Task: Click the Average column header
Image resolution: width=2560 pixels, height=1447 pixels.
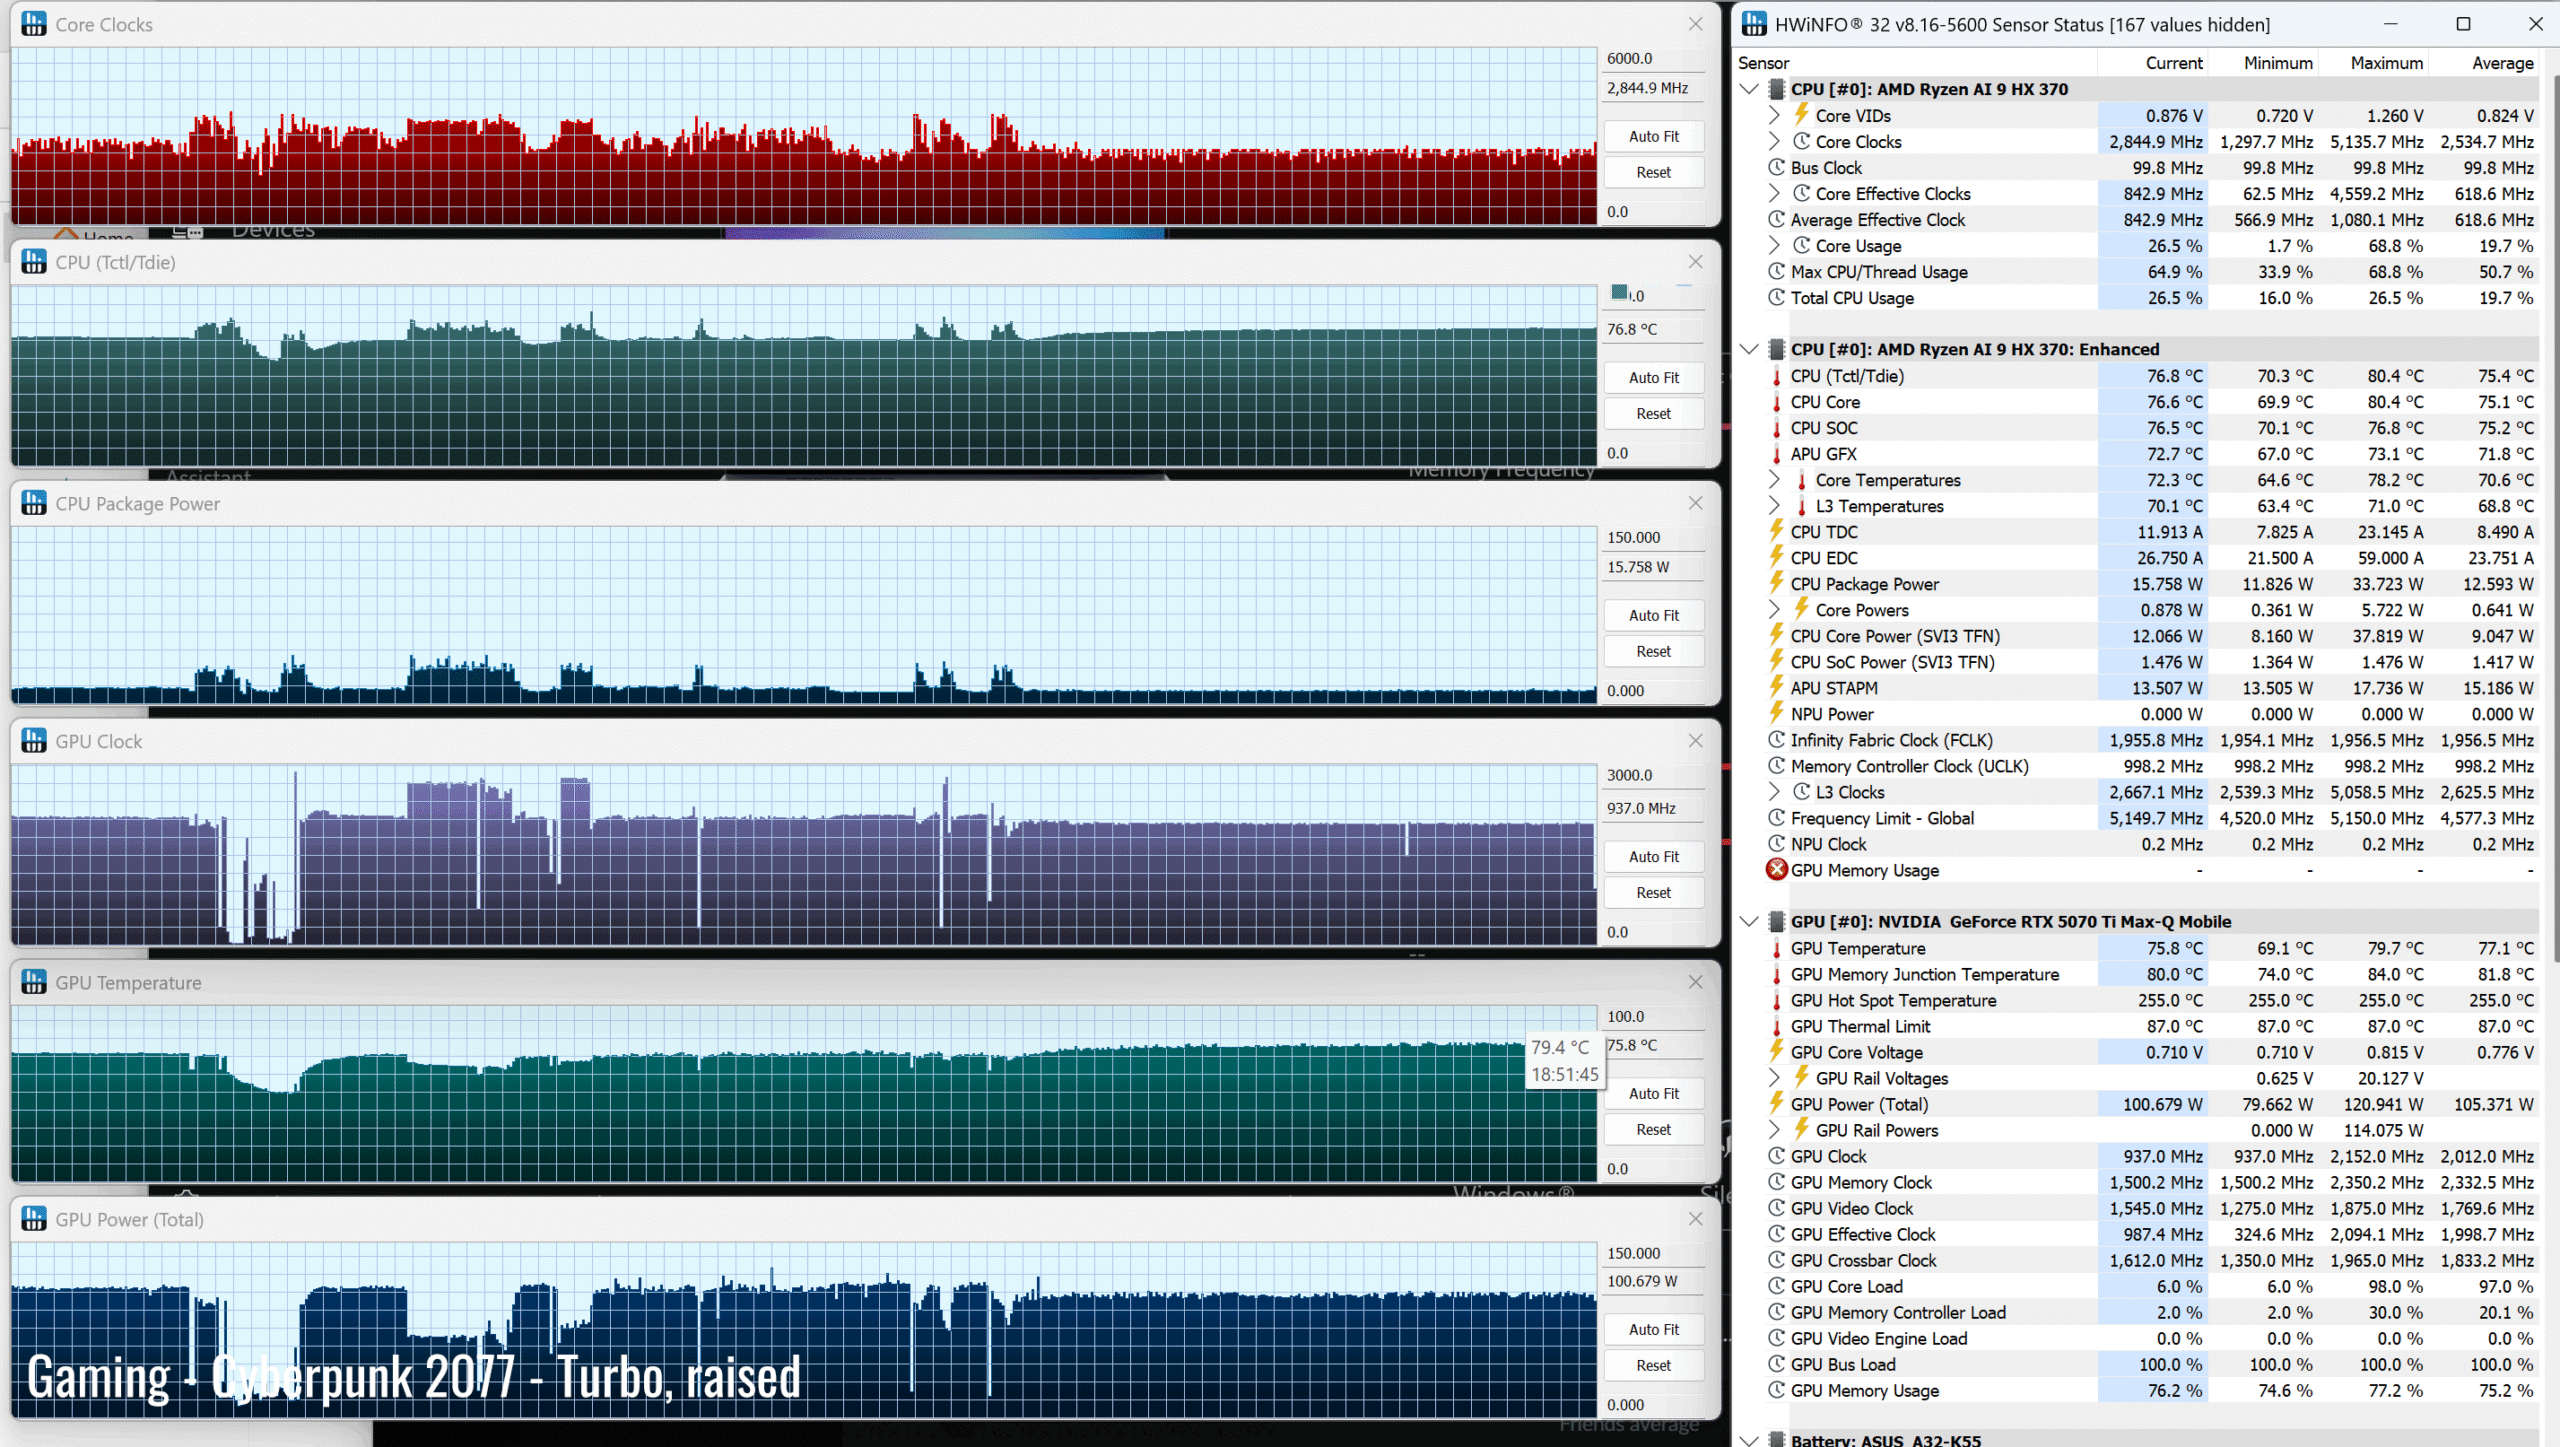Action: click(x=2501, y=63)
